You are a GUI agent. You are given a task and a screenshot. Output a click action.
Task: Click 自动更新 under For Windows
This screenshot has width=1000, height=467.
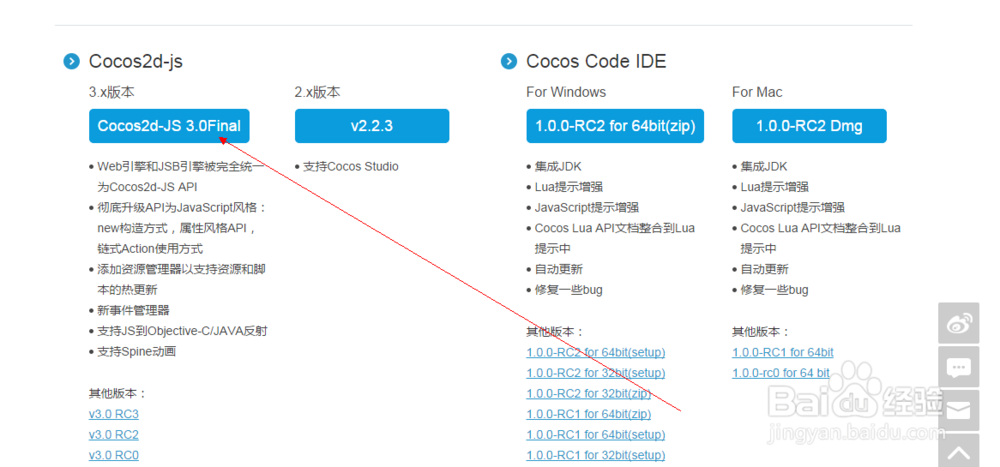click(x=558, y=269)
